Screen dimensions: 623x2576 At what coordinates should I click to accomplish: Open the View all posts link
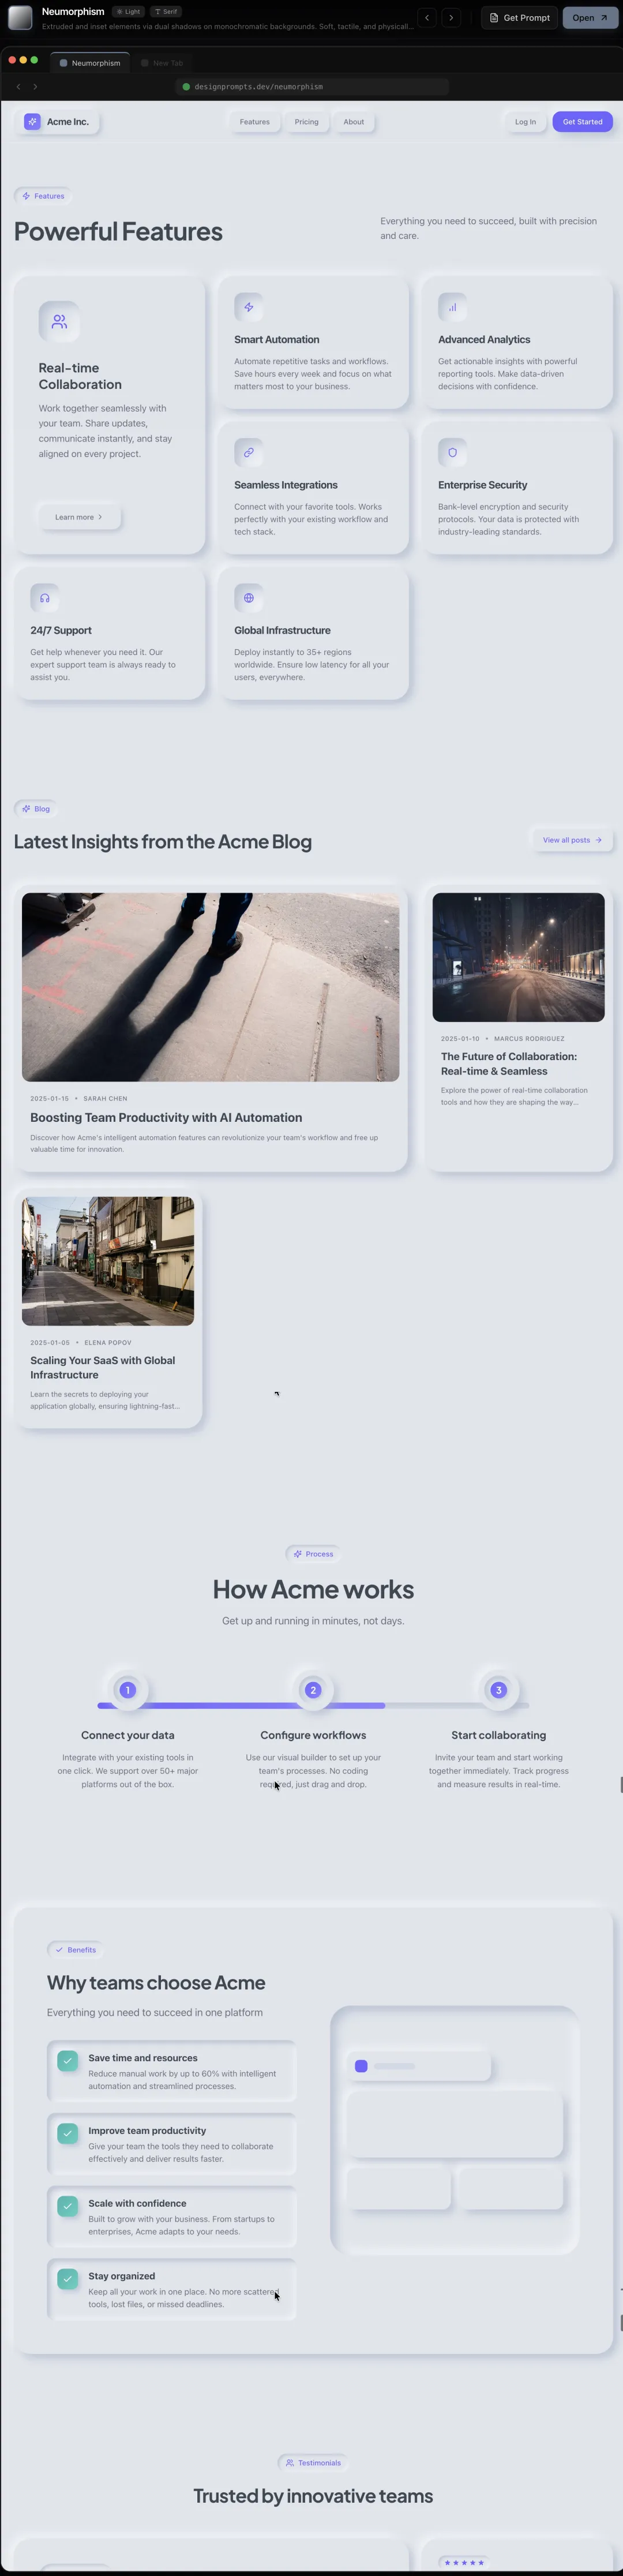point(572,840)
